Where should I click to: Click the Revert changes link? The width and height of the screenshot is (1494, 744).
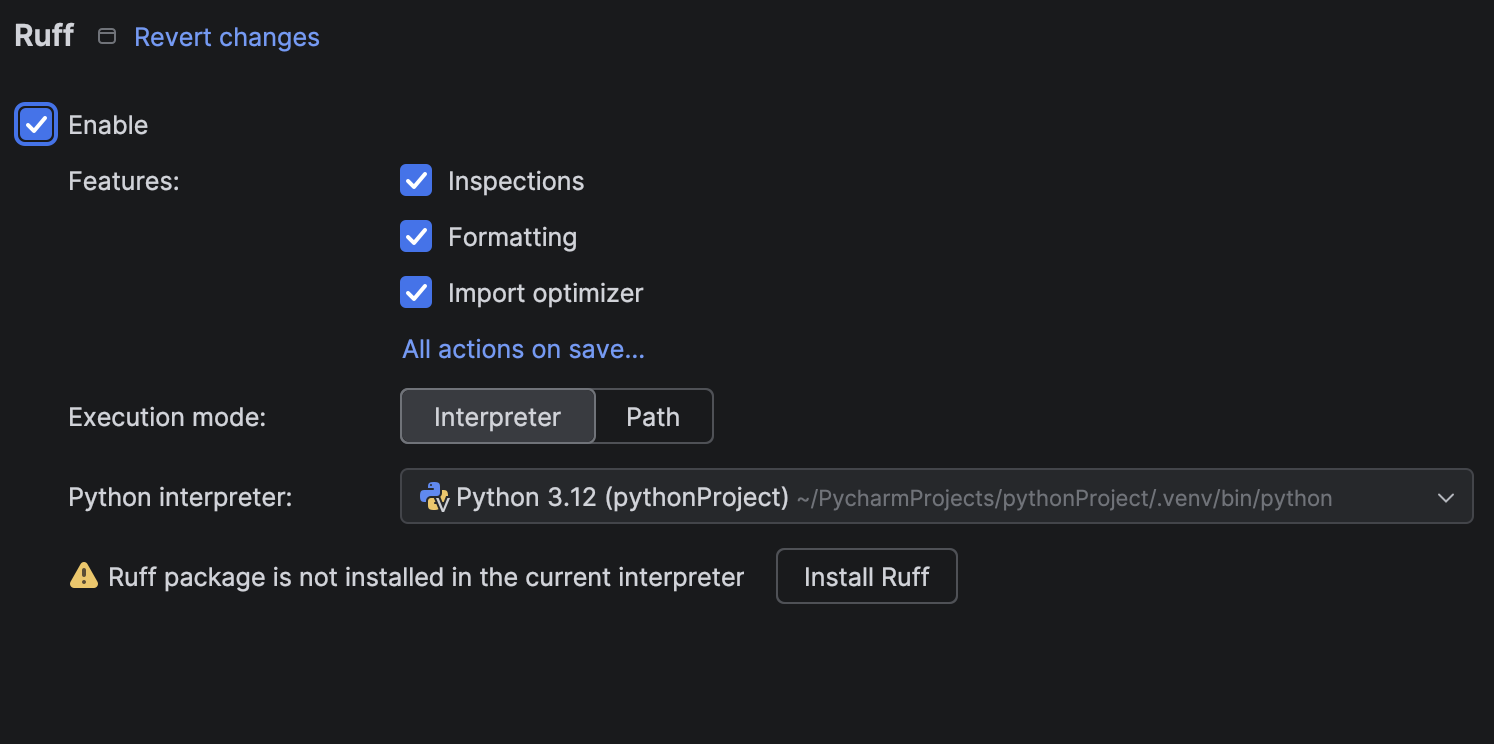coord(226,37)
